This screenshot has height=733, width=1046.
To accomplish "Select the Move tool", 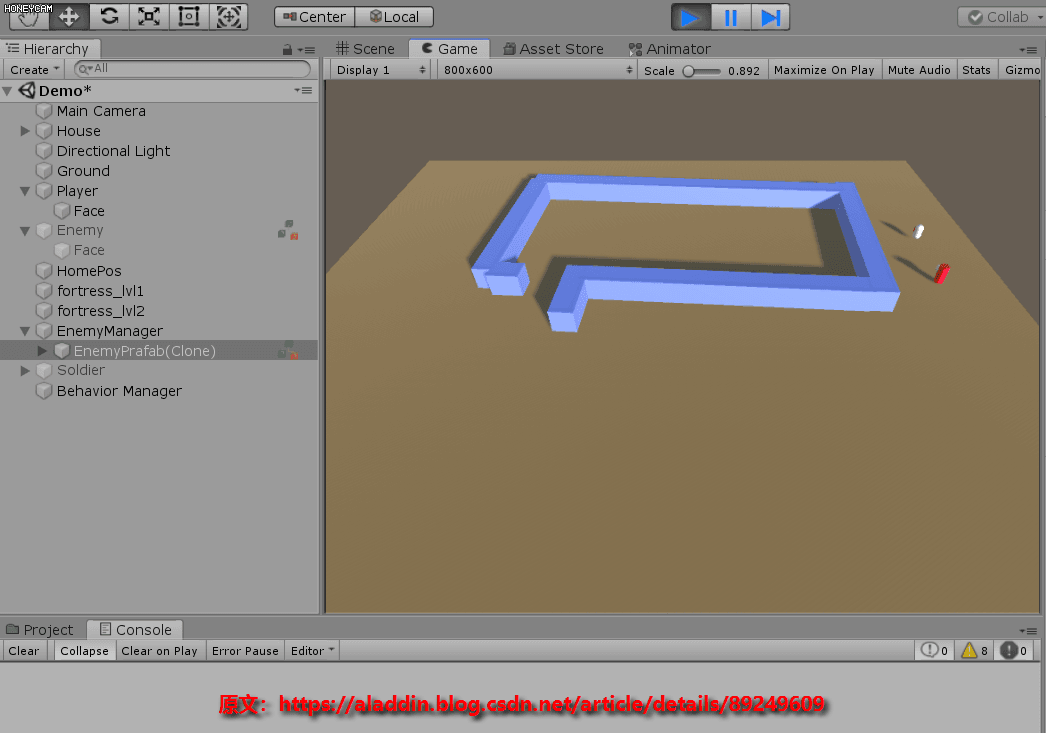I will (69, 17).
